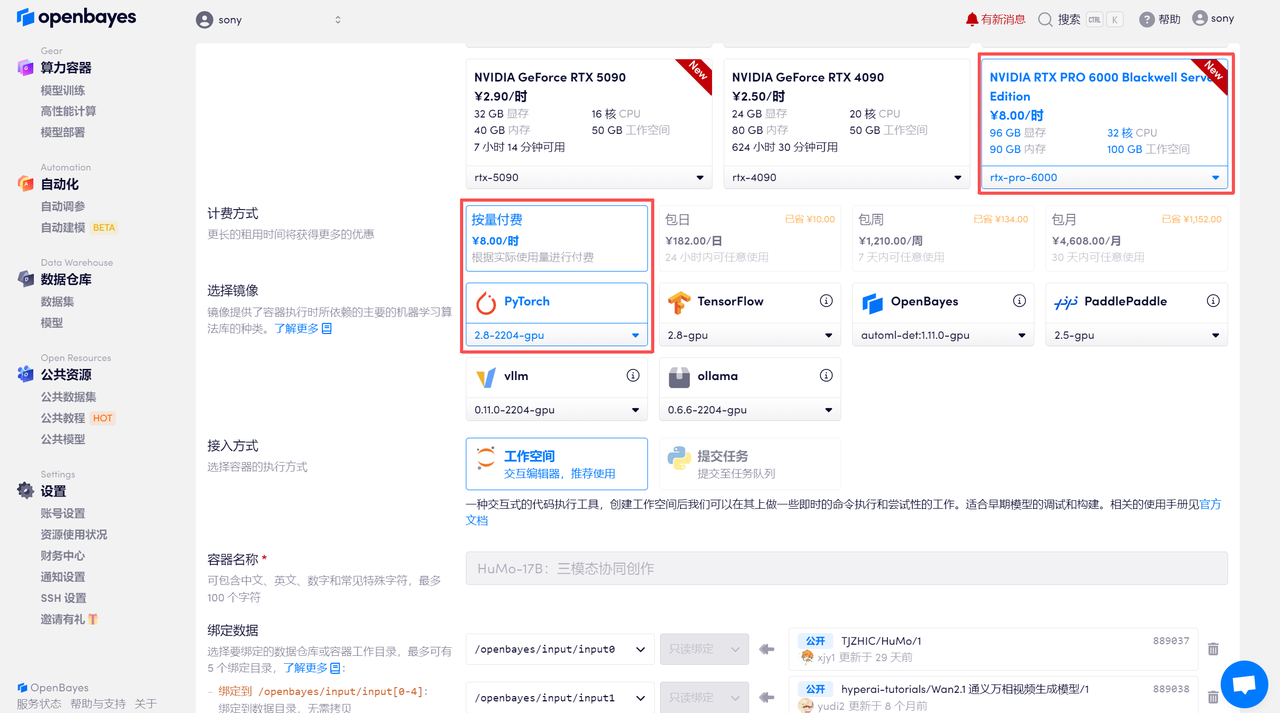Click the OpenBayes image info icon
The height and width of the screenshot is (713, 1280).
(1019, 301)
